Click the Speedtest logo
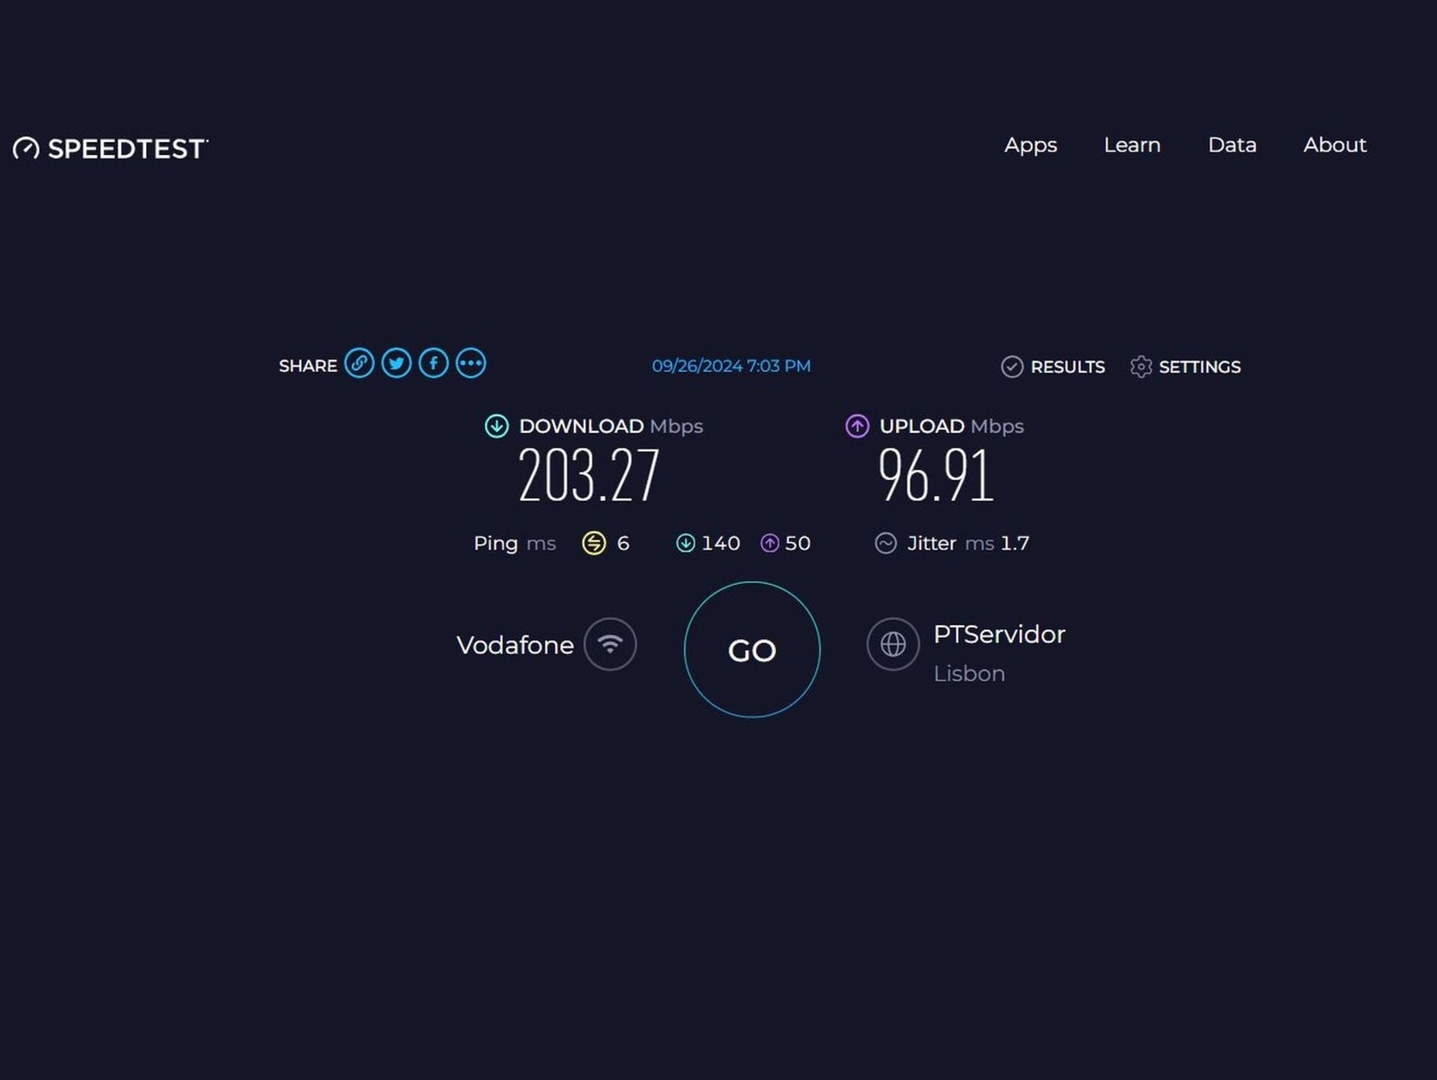Screen dimensions: 1437x1080 click(111, 149)
